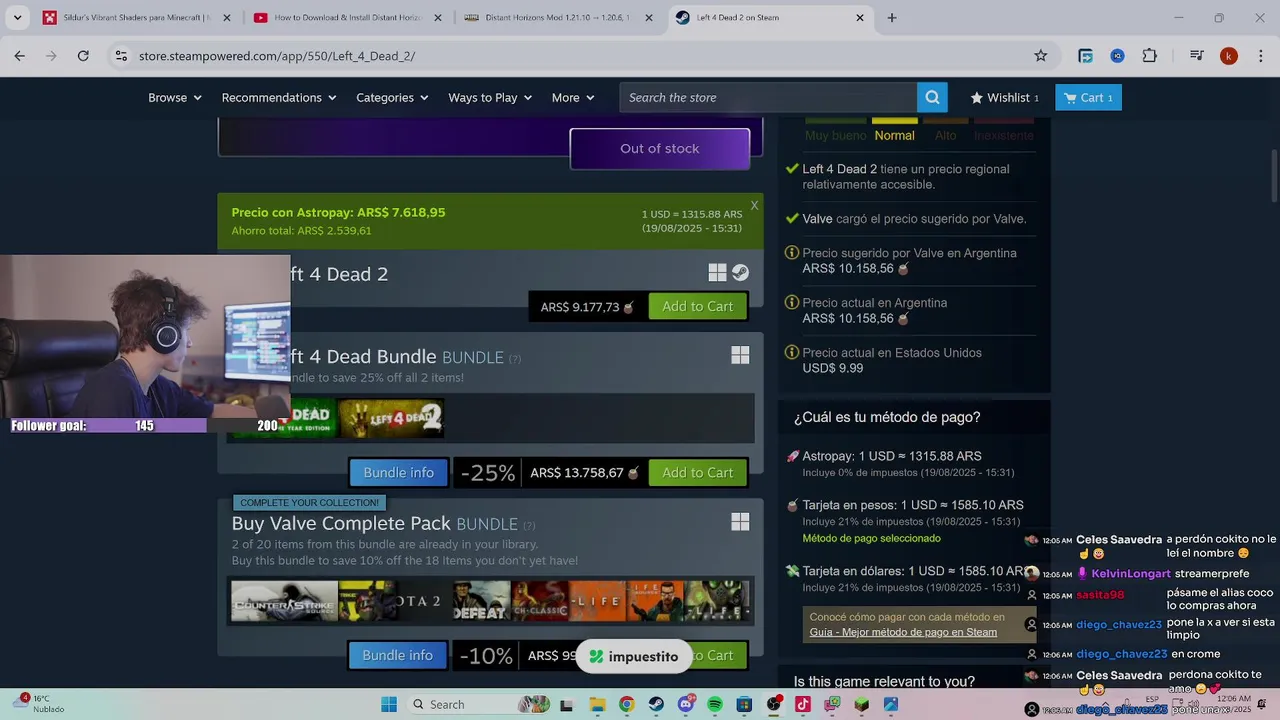Click the help mark beside Left 4 Dead Bundle
Viewport: 1280px width, 720px height.
pos(515,359)
